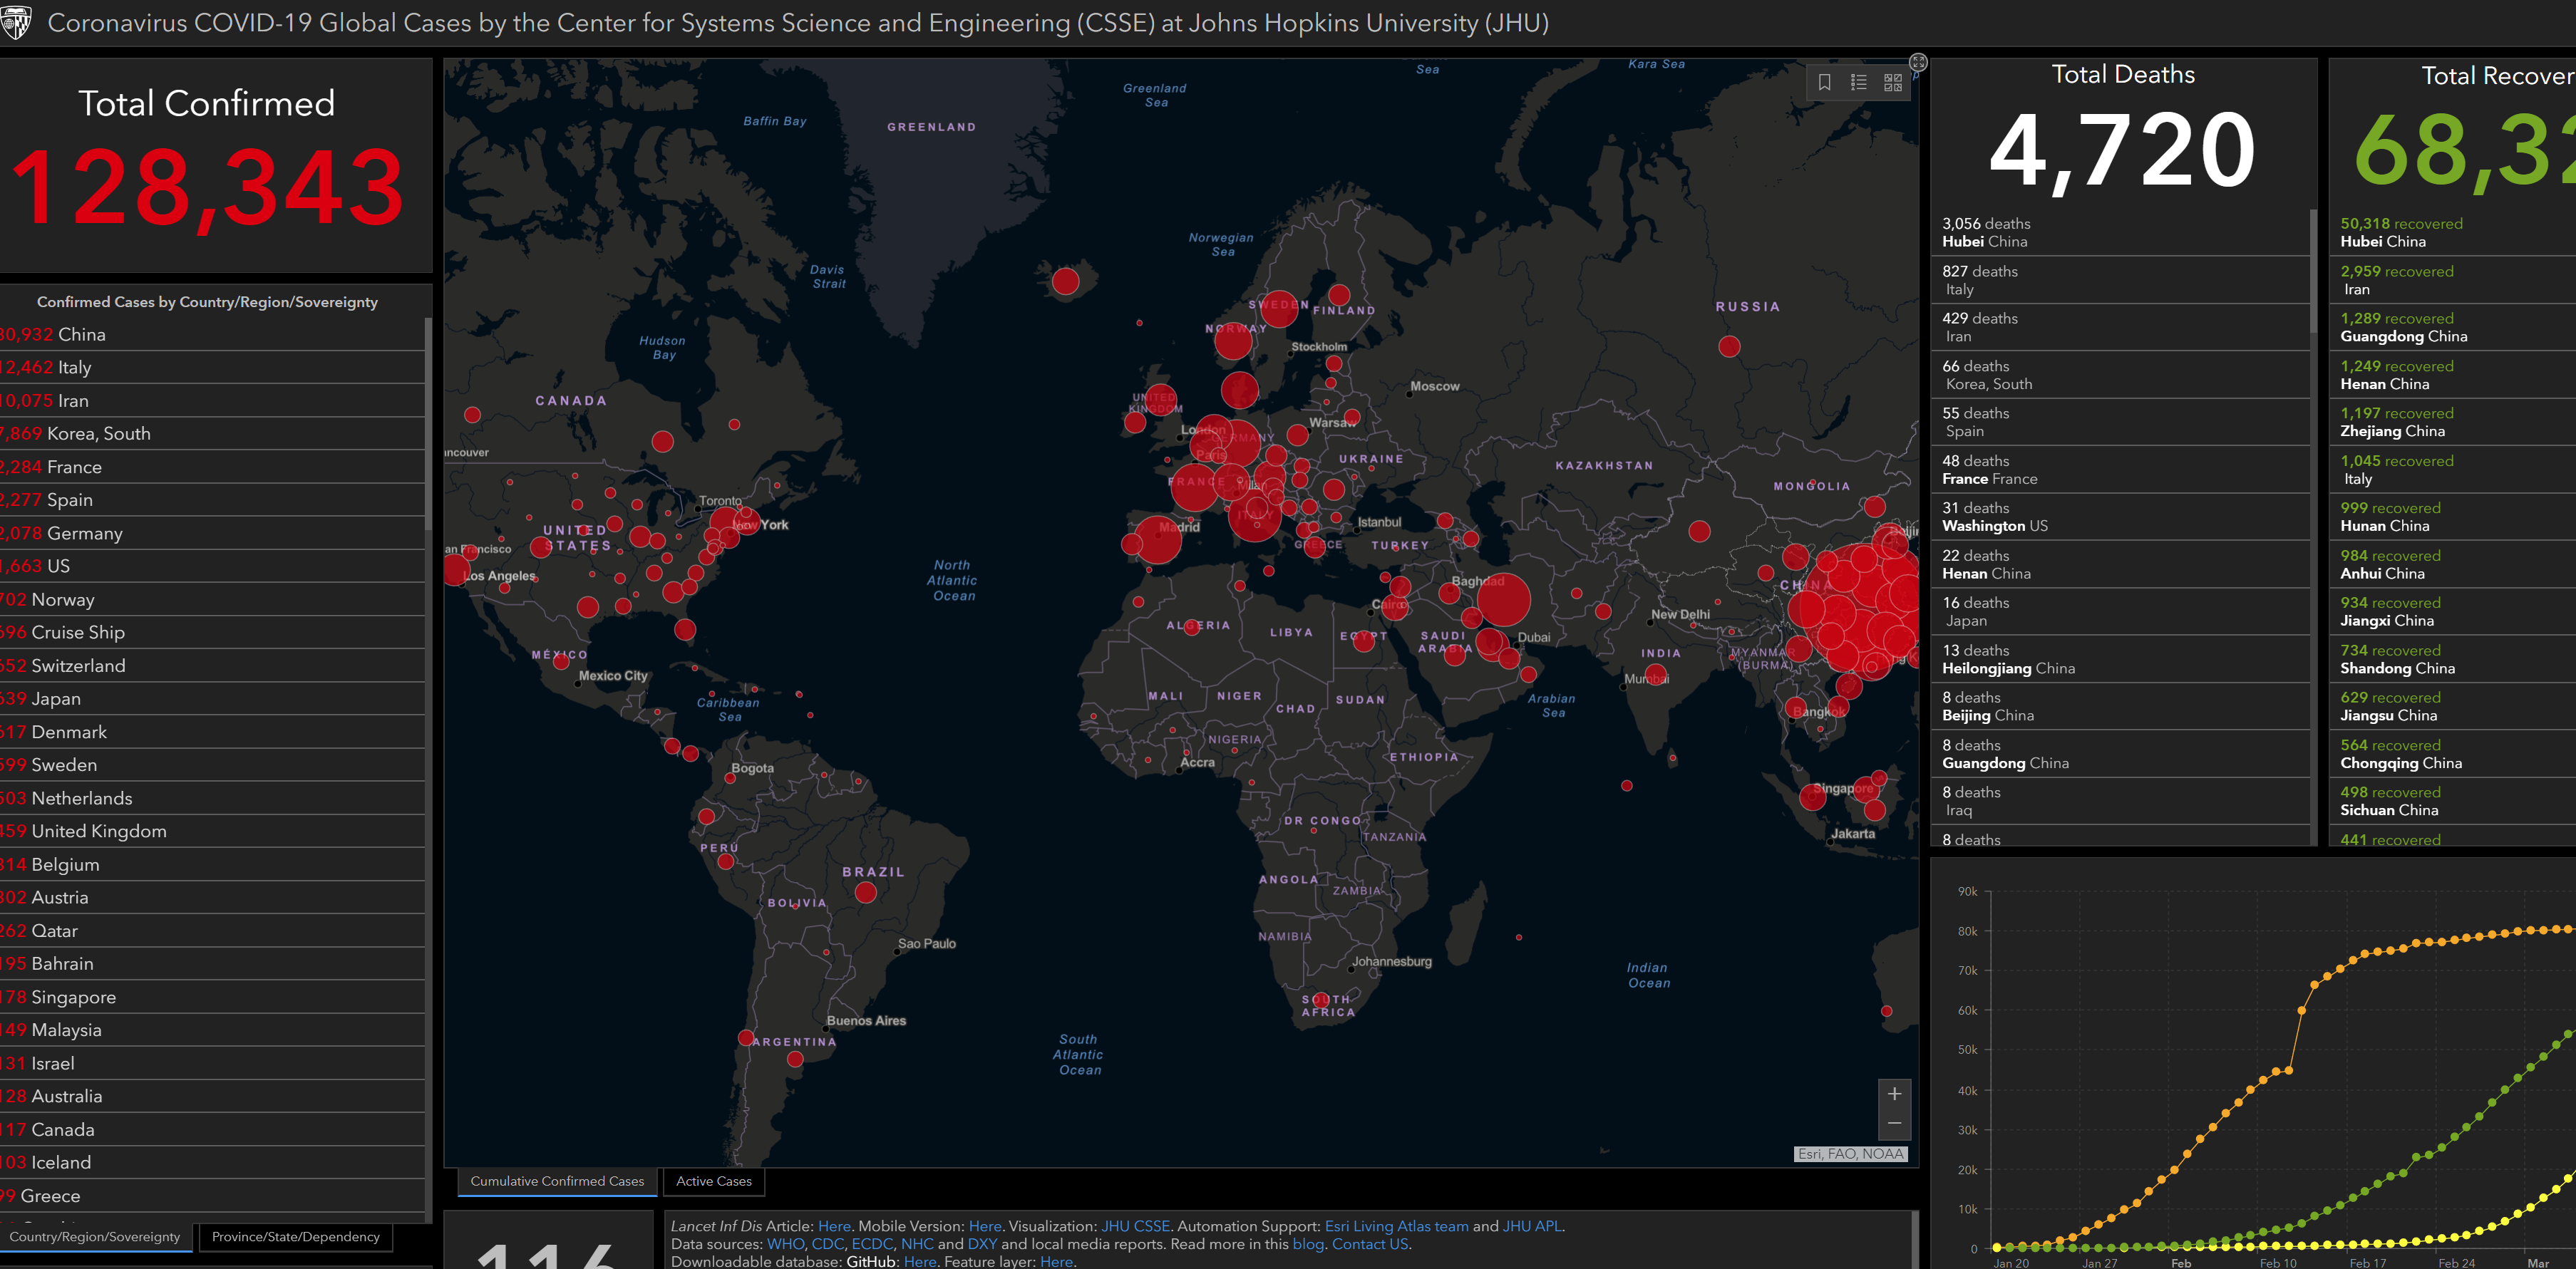Select Iran in confirmed cases list
2576x1269 pixels.
pyautogui.click(x=212, y=400)
